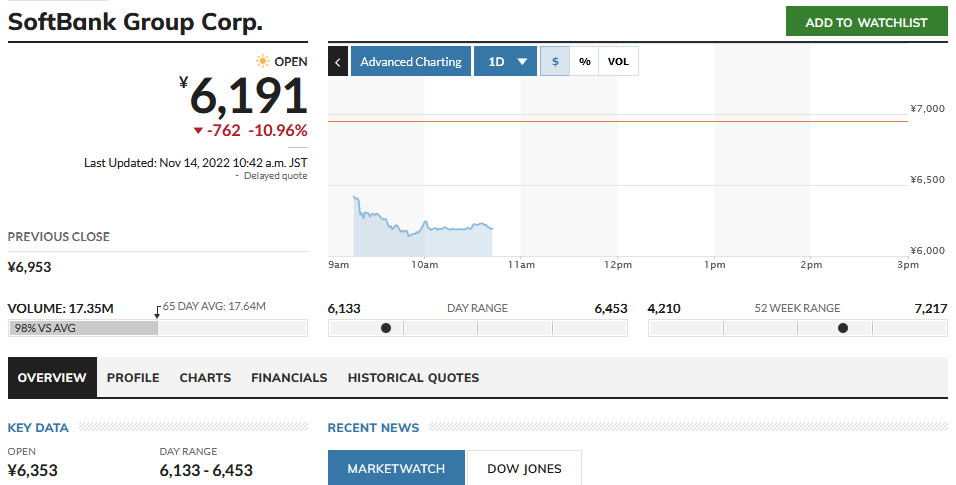The image size is (956, 485).
Task: Click the Open value ¥6,353
Action: [x=33, y=470]
